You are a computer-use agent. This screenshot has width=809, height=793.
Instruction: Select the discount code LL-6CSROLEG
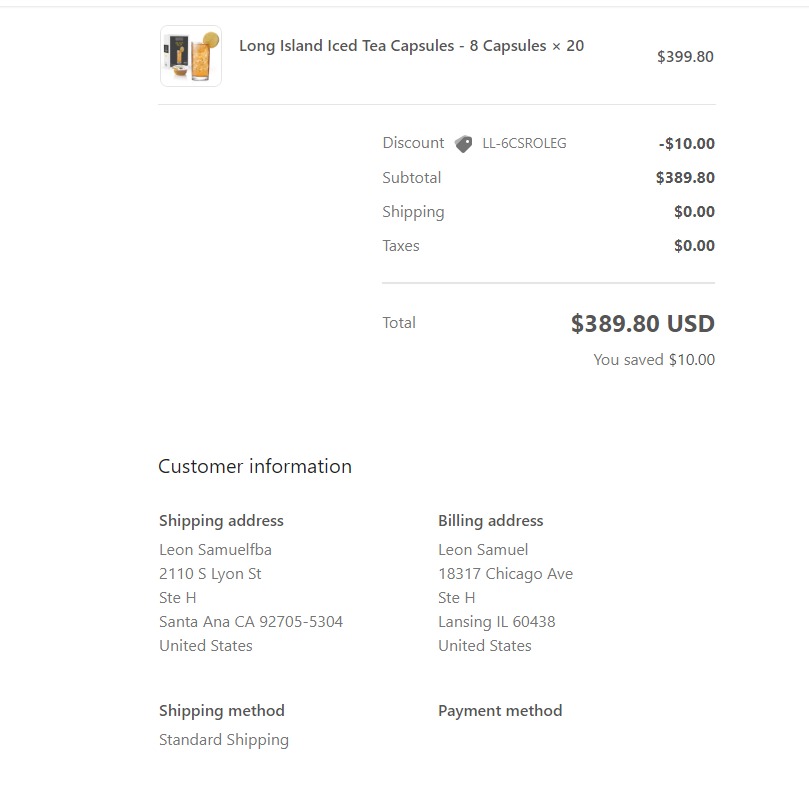tap(524, 143)
